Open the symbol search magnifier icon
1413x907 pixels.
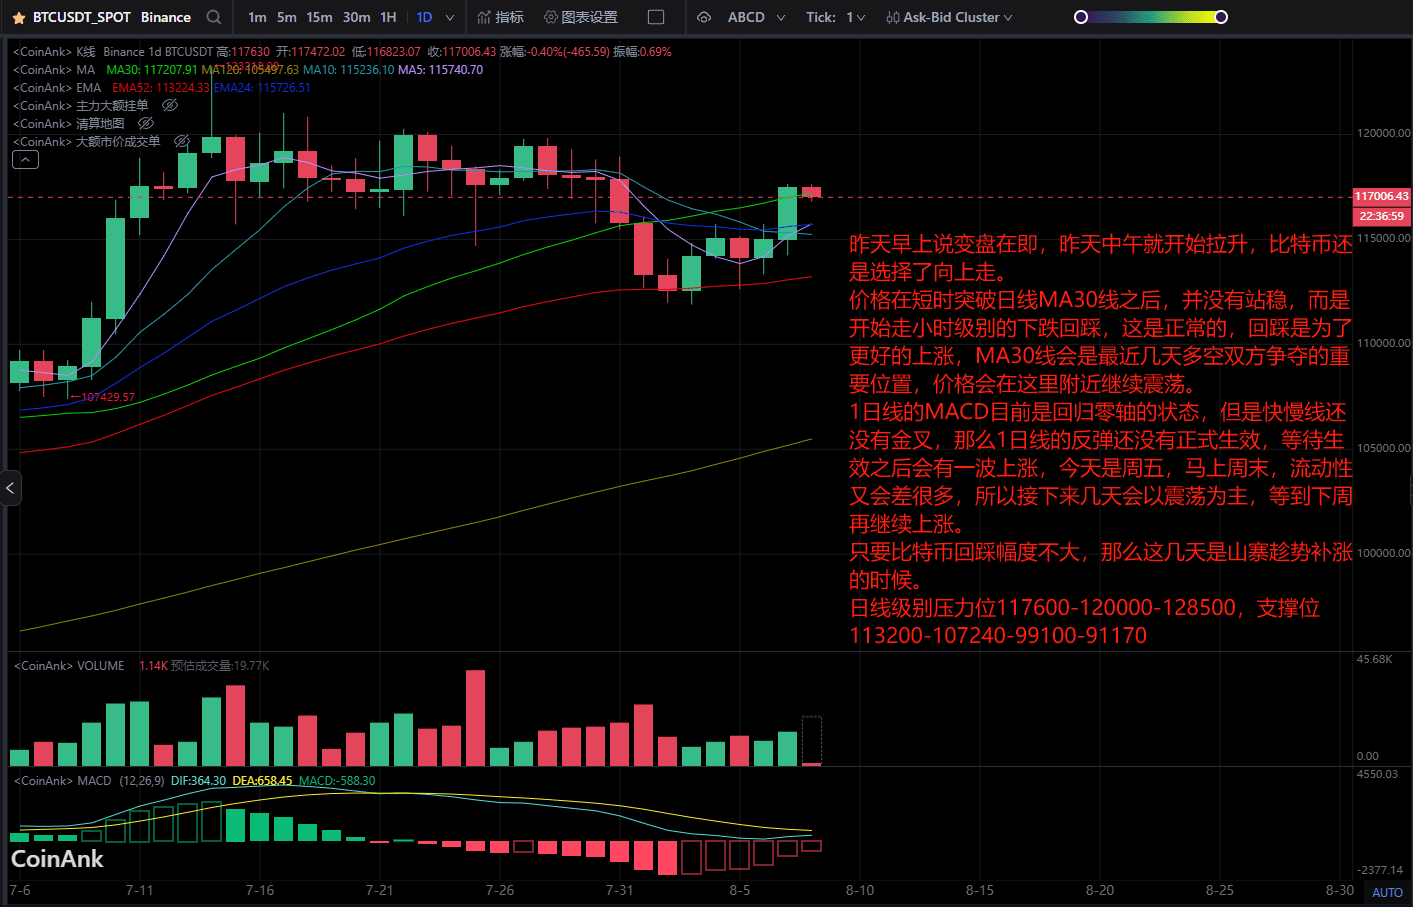click(x=213, y=17)
